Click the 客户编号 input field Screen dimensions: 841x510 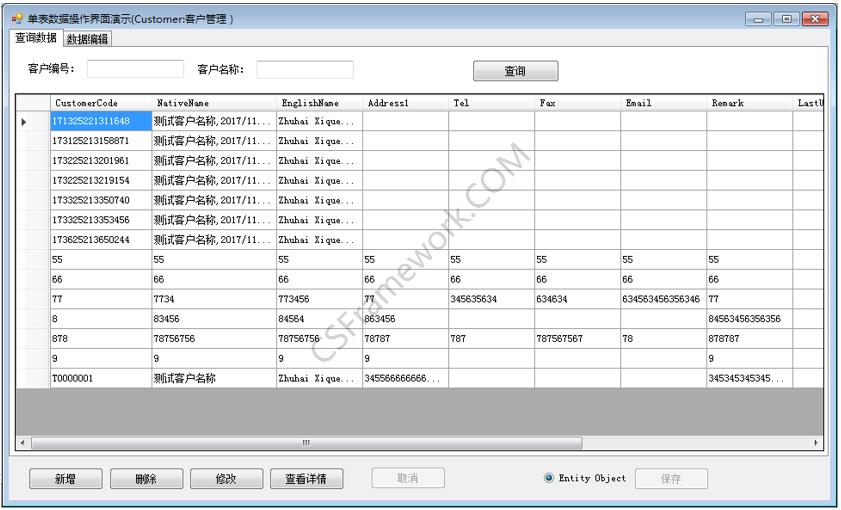pos(135,69)
